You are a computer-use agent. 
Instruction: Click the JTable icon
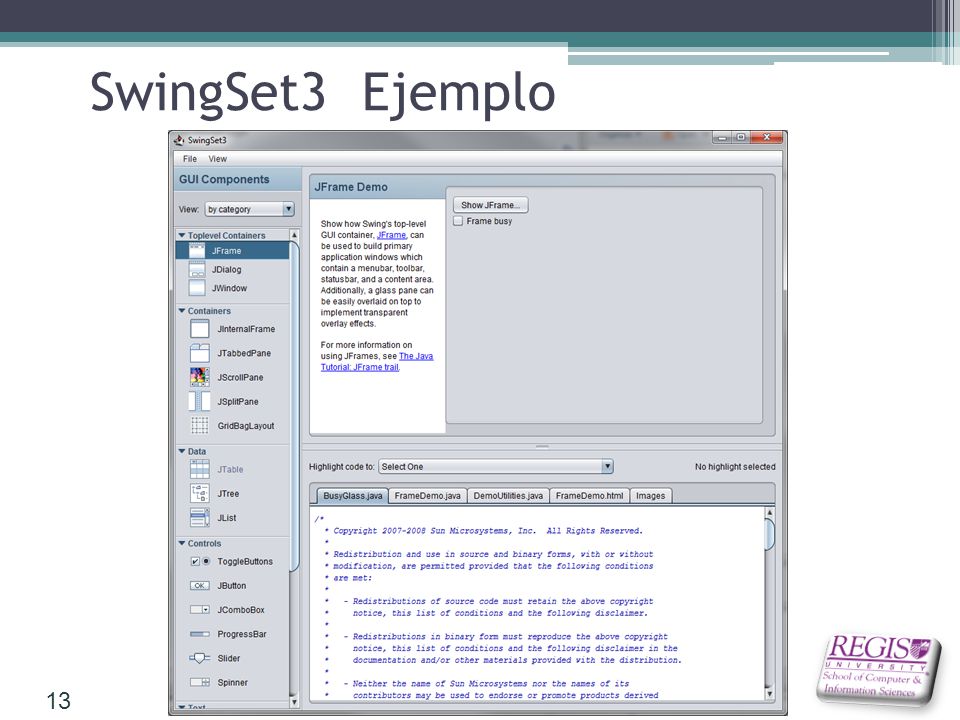200,469
